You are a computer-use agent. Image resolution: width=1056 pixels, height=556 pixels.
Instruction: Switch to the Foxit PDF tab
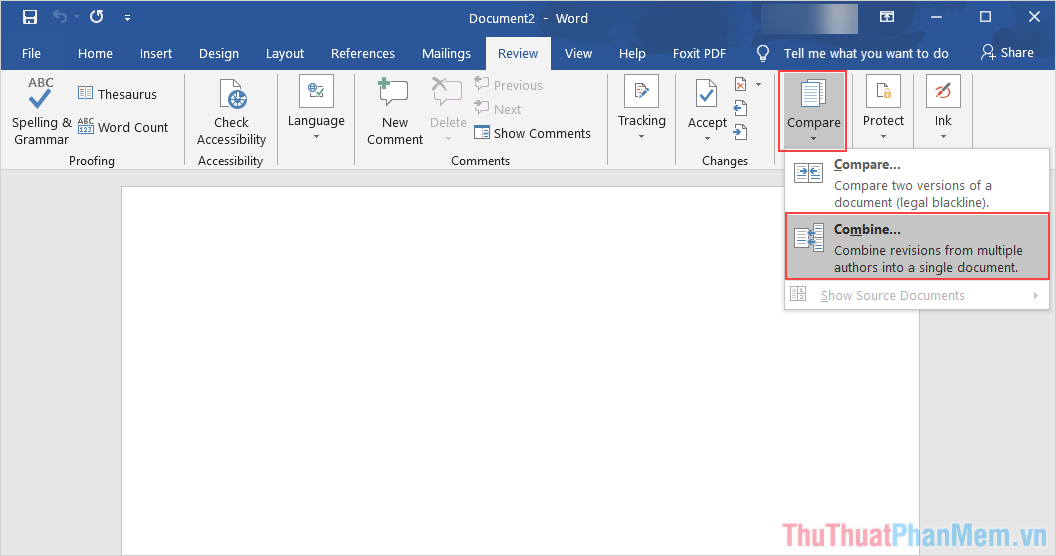pos(699,53)
